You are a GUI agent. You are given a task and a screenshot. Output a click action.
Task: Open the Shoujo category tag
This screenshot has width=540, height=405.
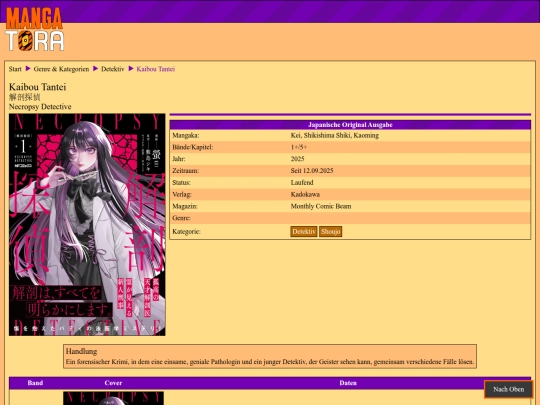click(331, 232)
